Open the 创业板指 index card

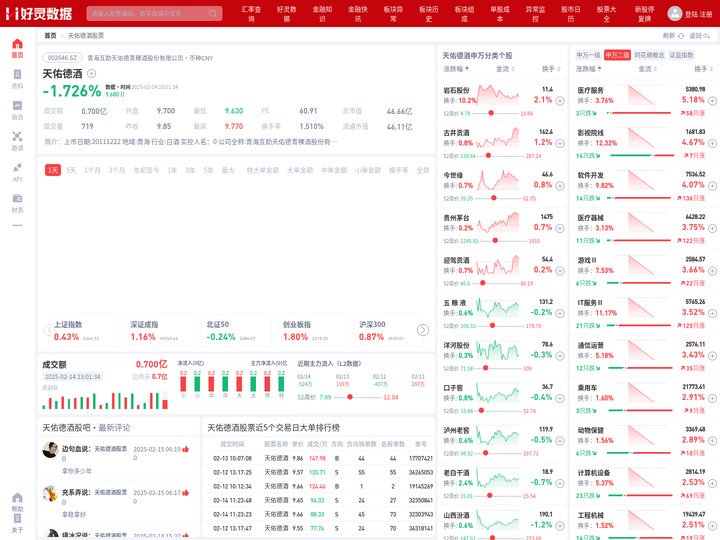pyautogui.click(x=311, y=330)
